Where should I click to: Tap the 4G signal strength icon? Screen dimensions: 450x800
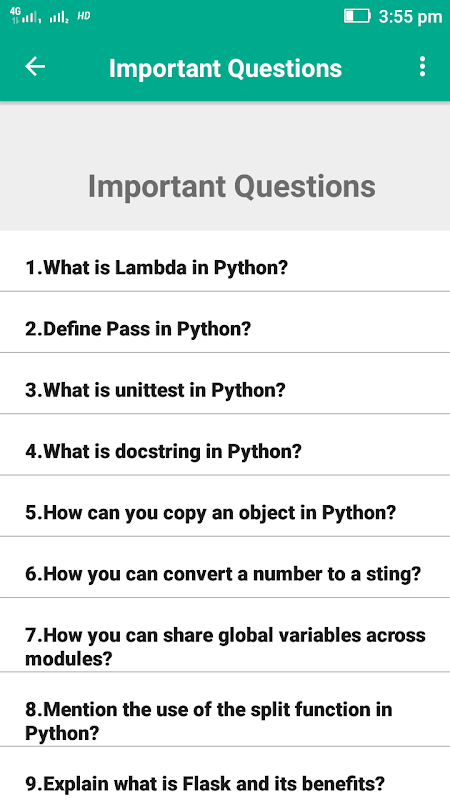click(x=24, y=15)
